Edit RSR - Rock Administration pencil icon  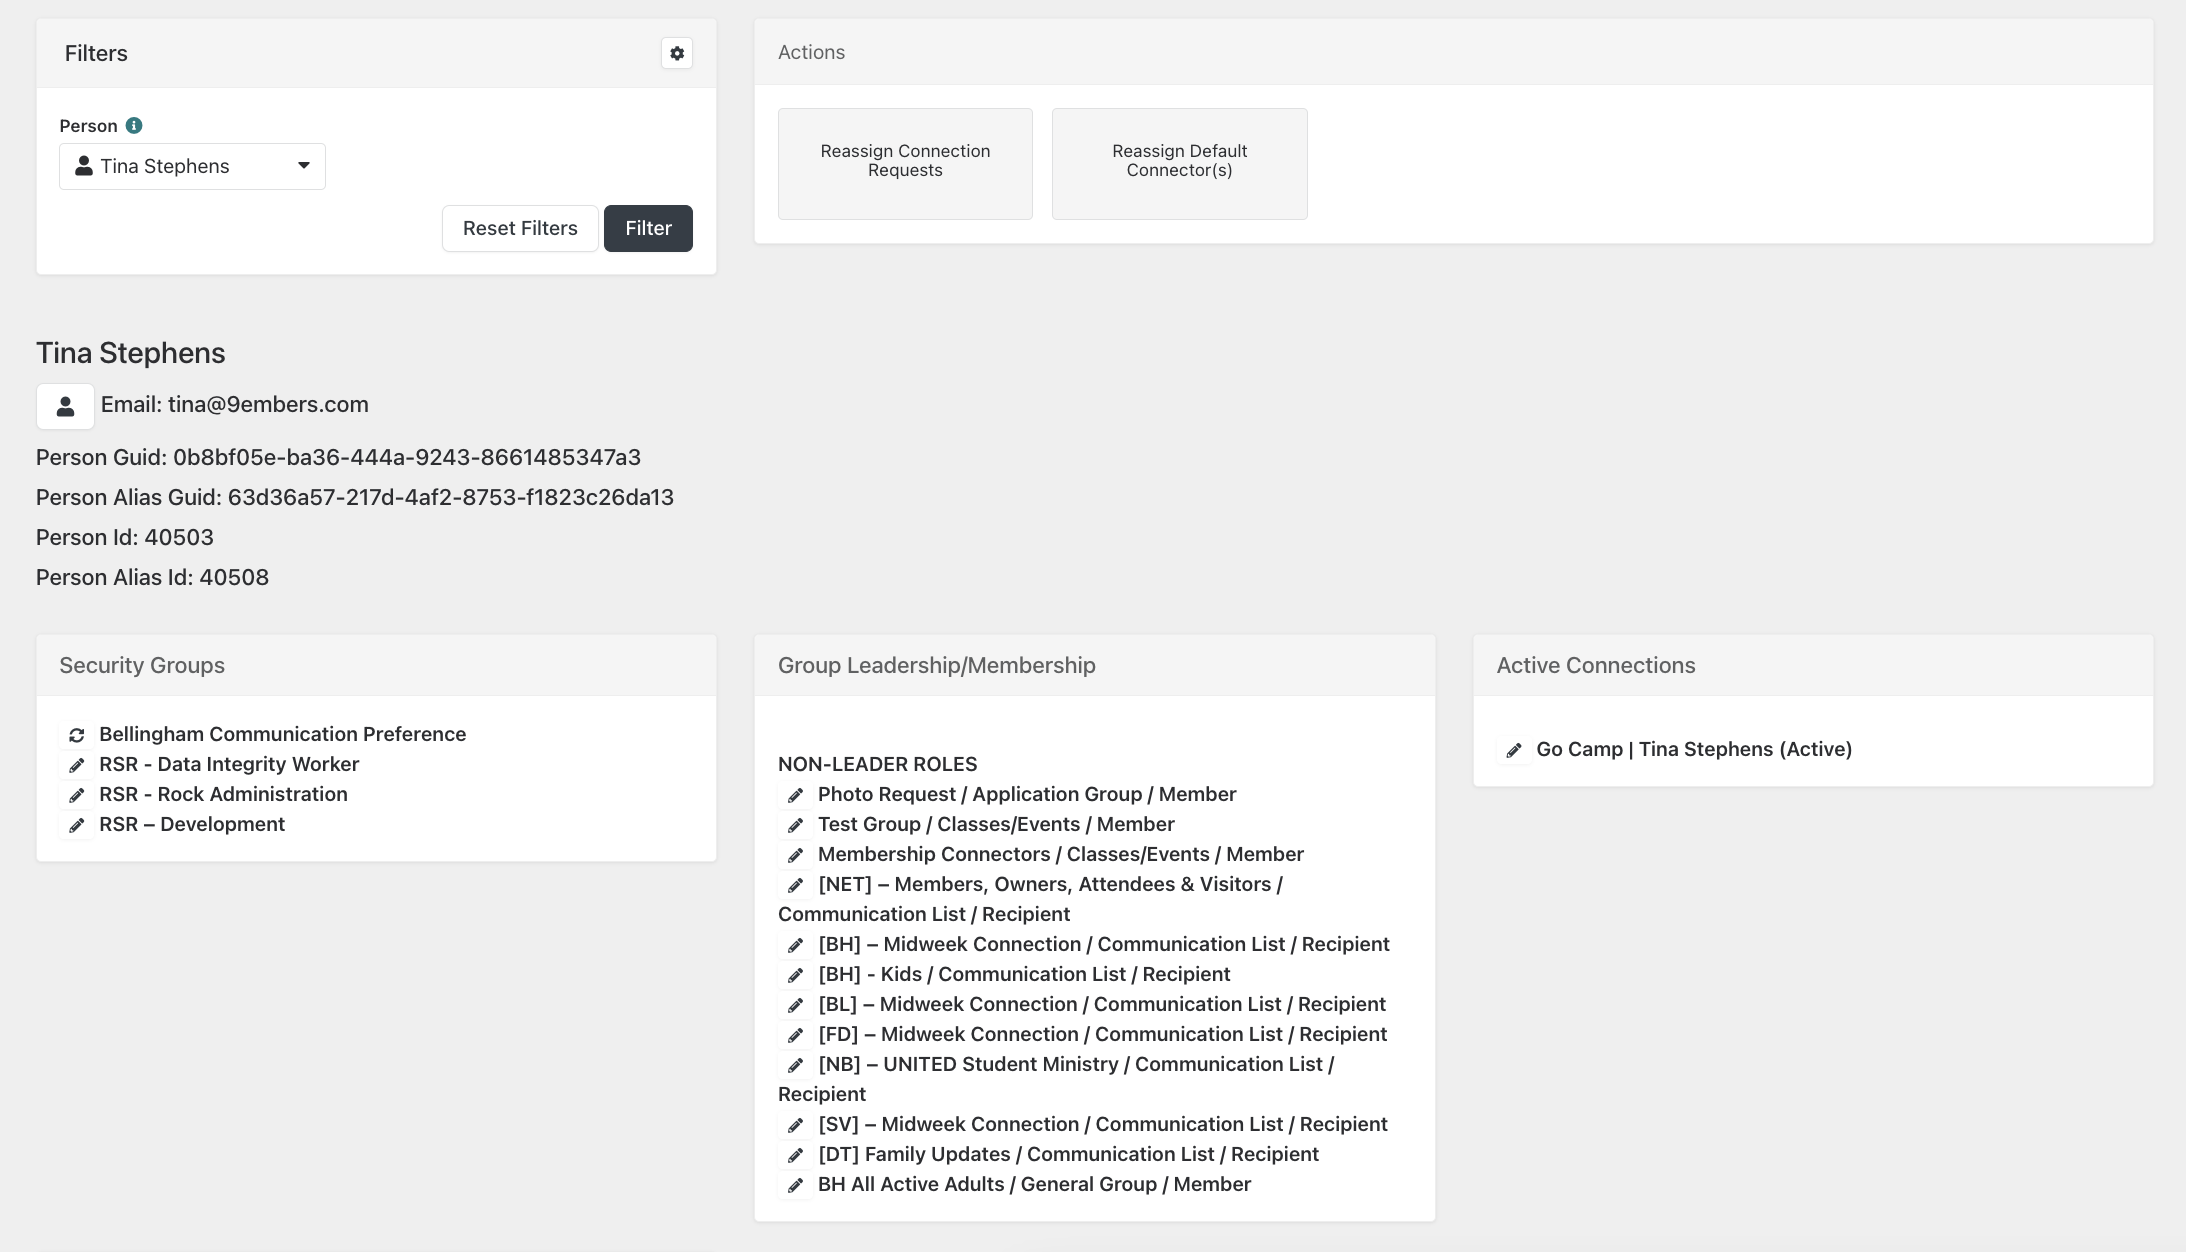pos(76,795)
